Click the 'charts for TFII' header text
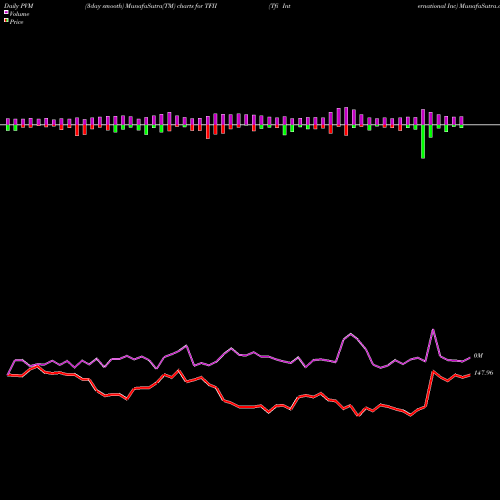The image size is (500, 500). coord(197,6)
